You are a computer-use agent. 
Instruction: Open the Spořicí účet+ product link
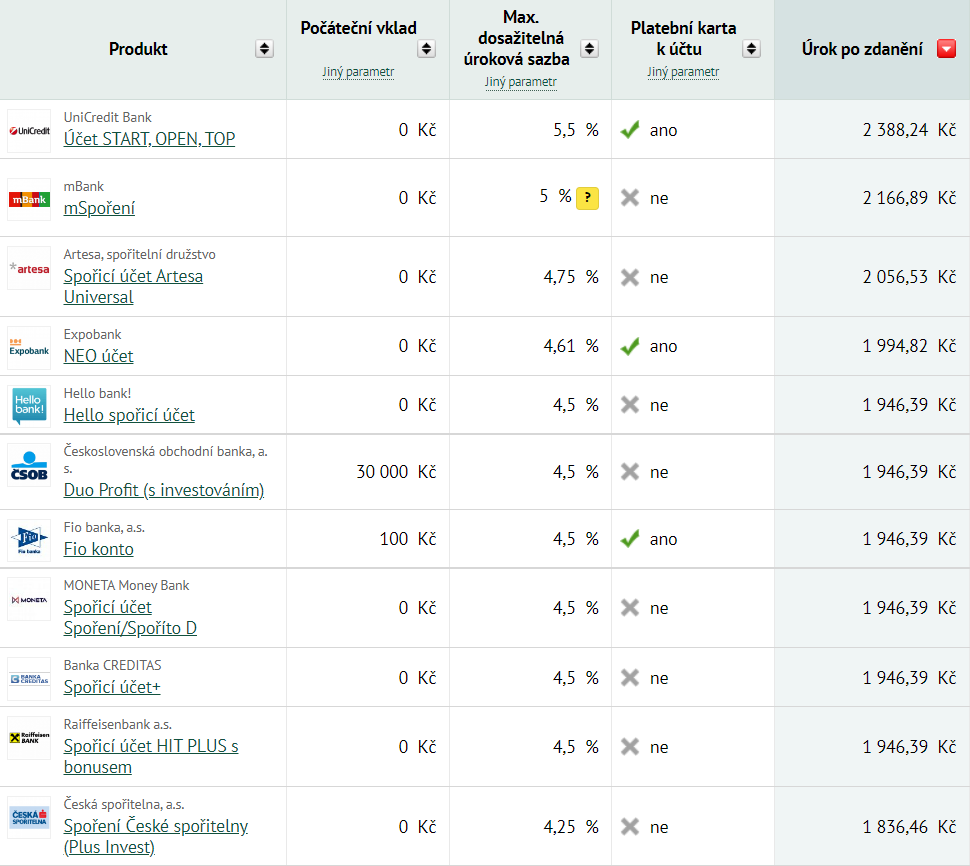[x=112, y=687]
